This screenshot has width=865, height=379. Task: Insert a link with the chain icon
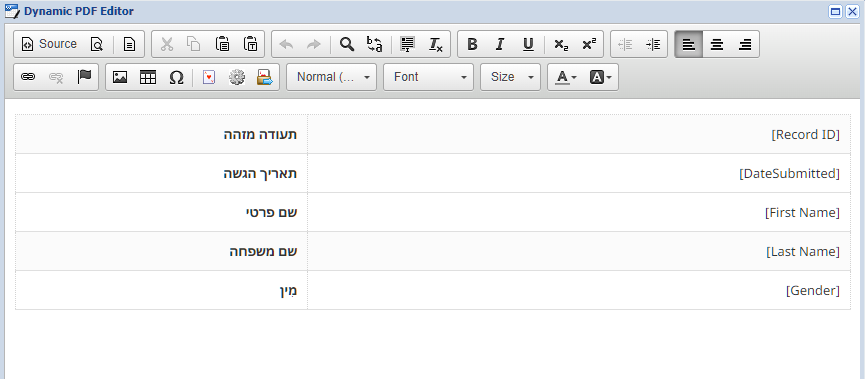(x=28, y=77)
